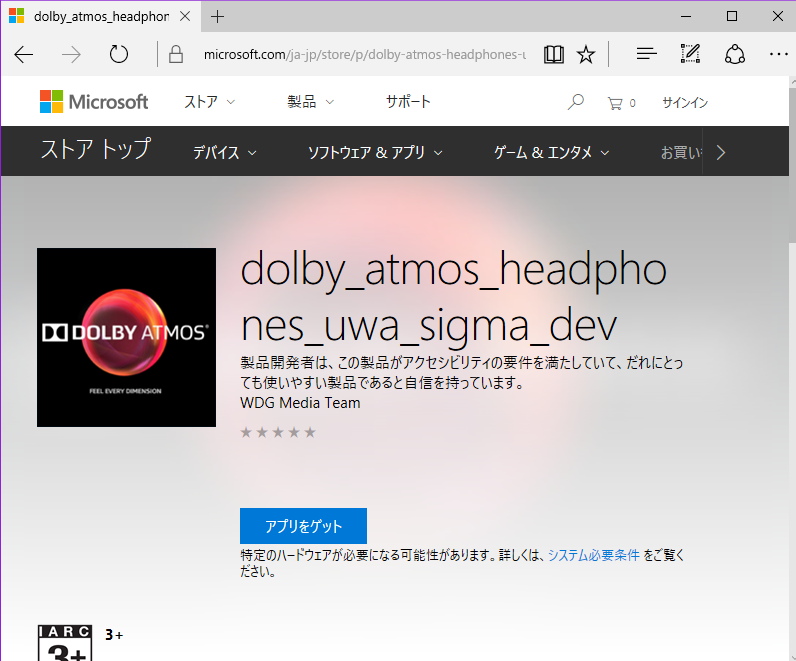
Task: Open the サポート menu item
Action: pos(408,102)
